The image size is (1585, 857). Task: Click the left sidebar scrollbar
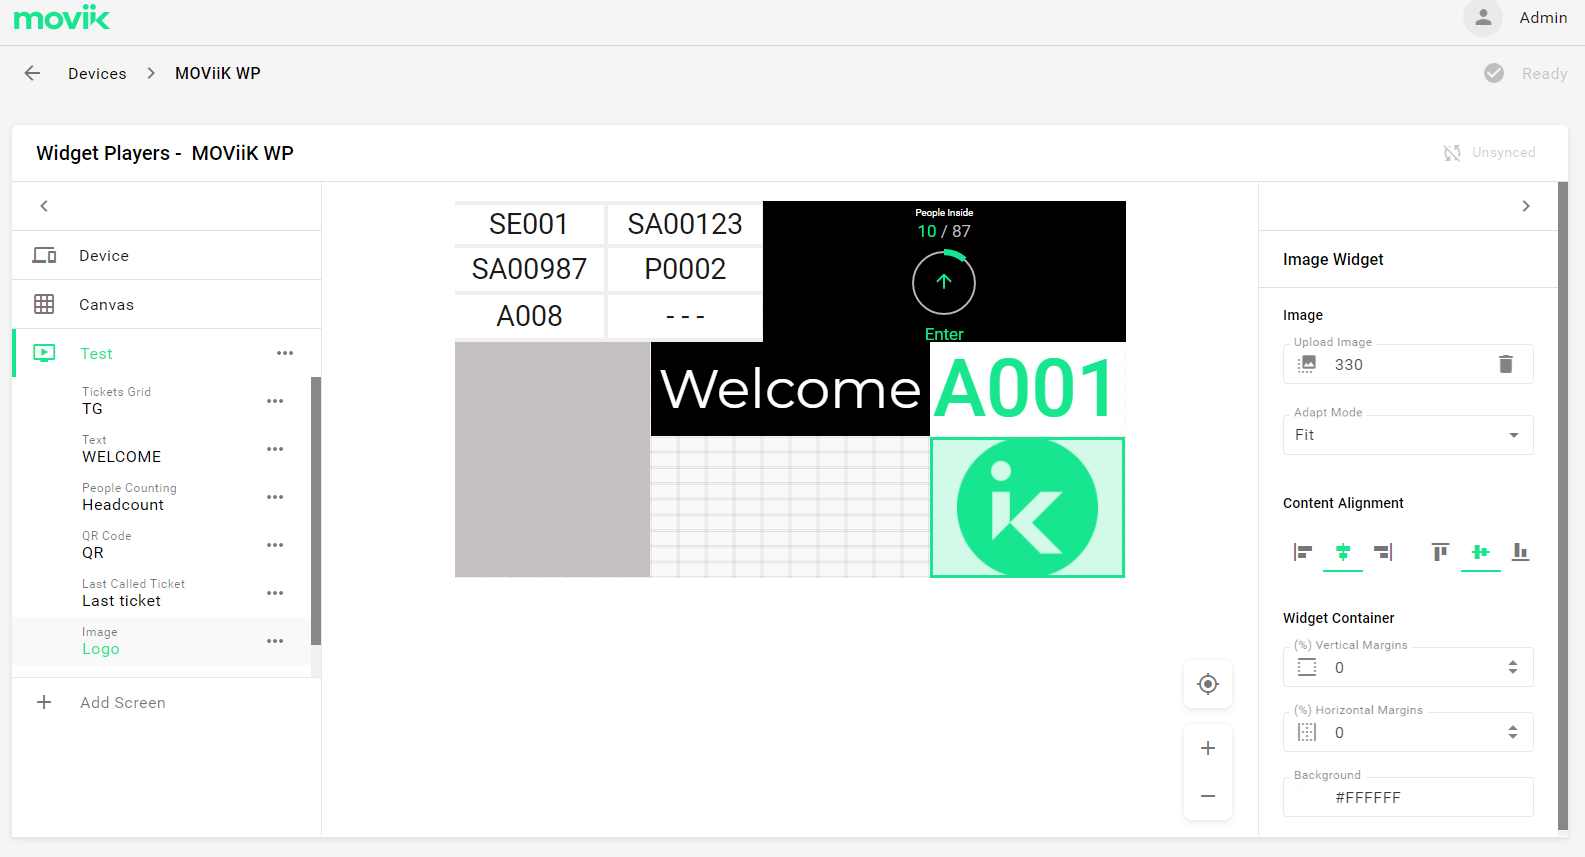click(316, 511)
